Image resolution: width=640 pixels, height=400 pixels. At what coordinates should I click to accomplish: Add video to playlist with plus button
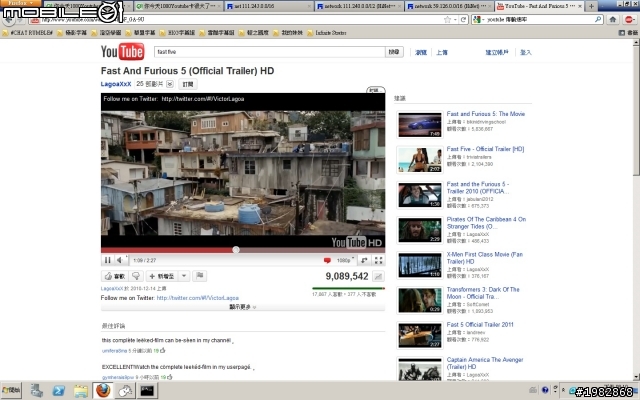coord(162,276)
